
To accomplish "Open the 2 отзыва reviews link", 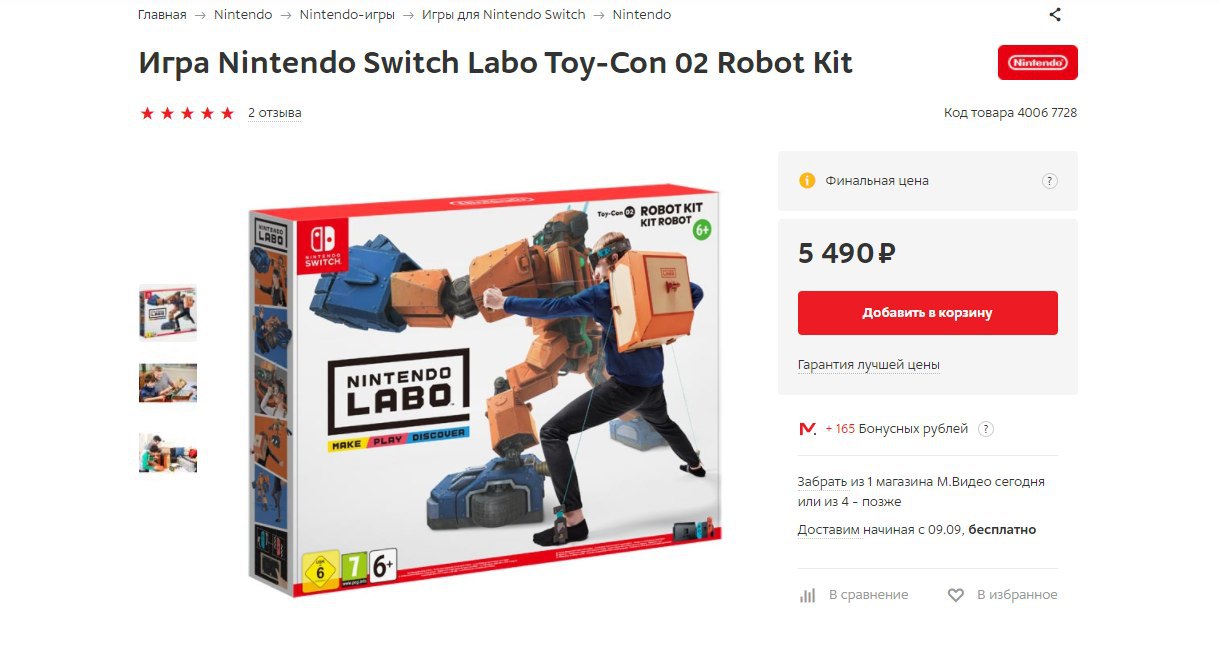I will pyautogui.click(x=275, y=113).
